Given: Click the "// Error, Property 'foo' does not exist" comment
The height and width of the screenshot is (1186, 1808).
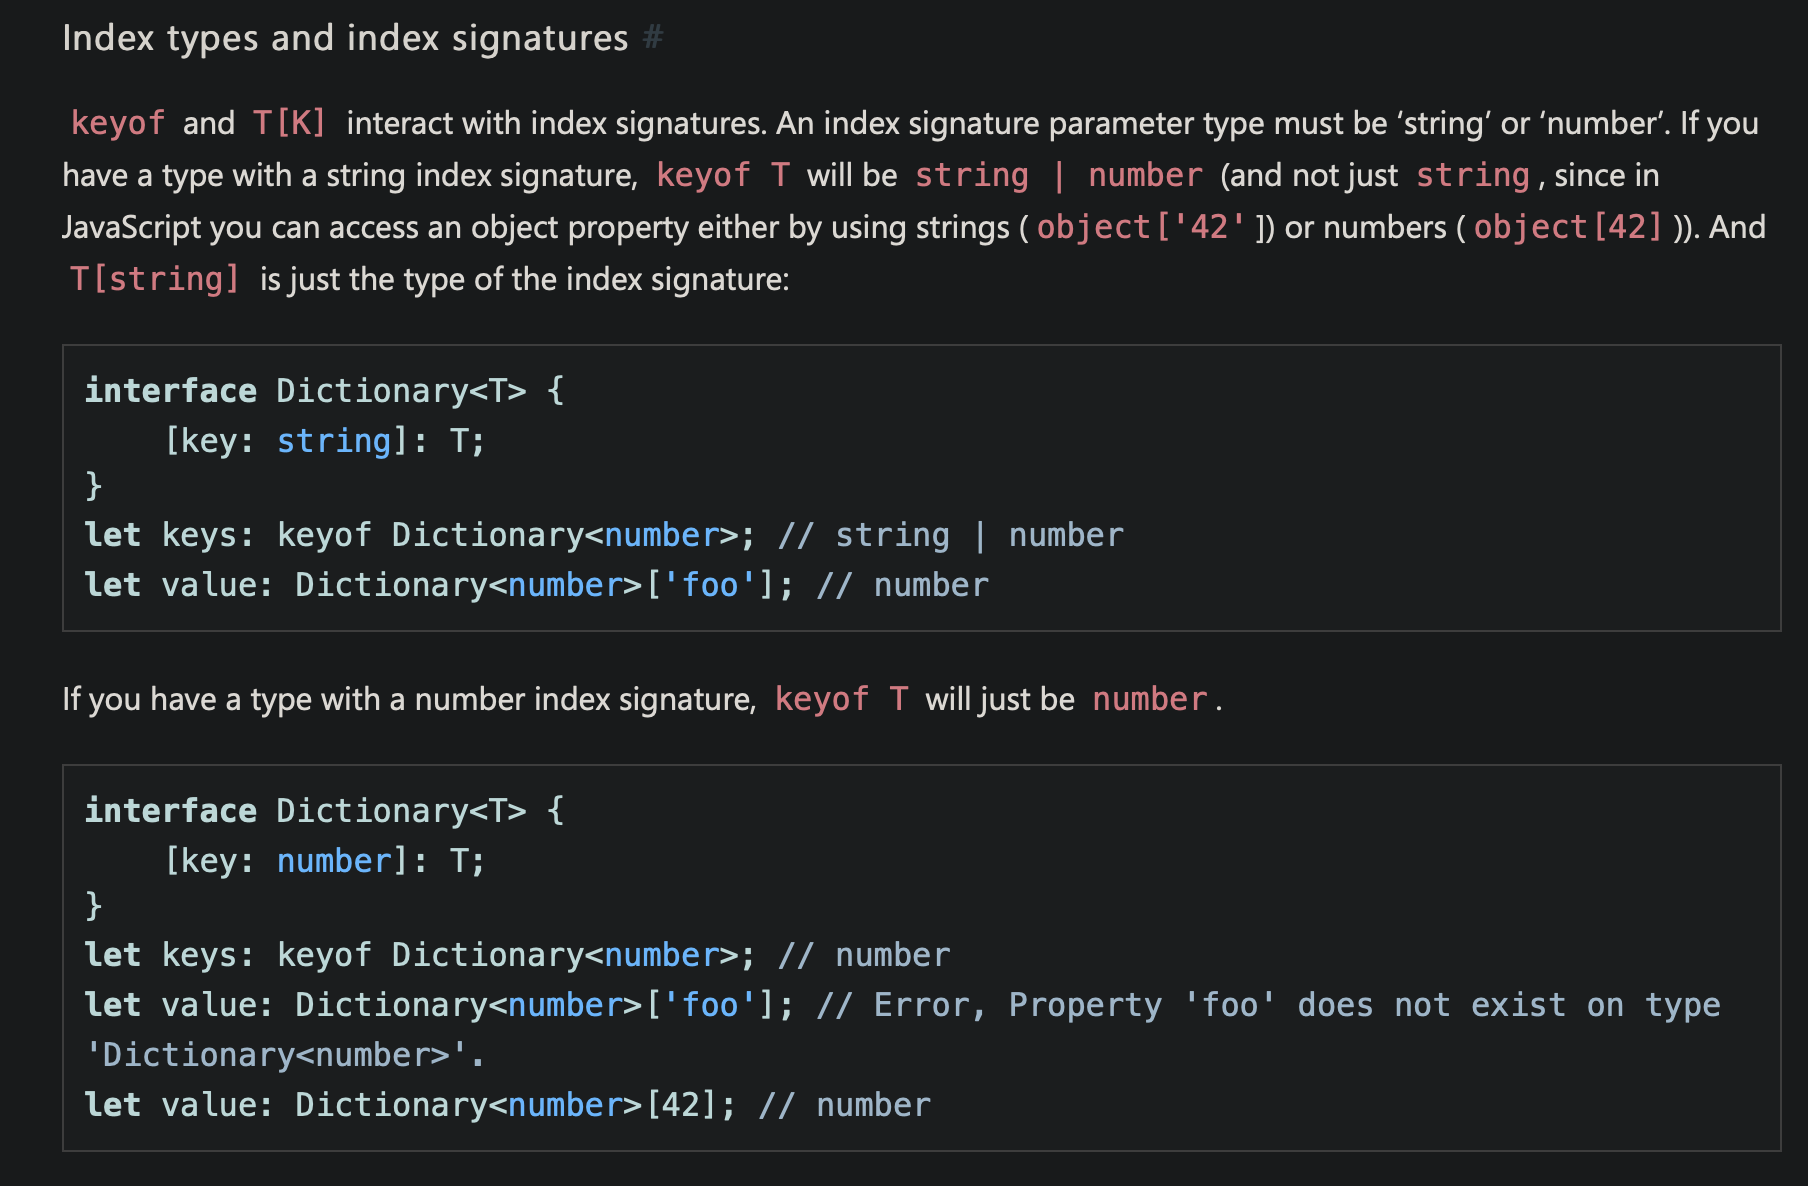Looking at the screenshot, I should tap(1269, 1005).
